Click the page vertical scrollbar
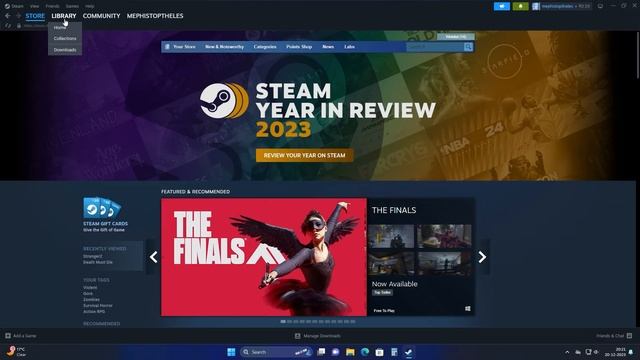The width and height of the screenshot is (640, 360). pos(637,55)
